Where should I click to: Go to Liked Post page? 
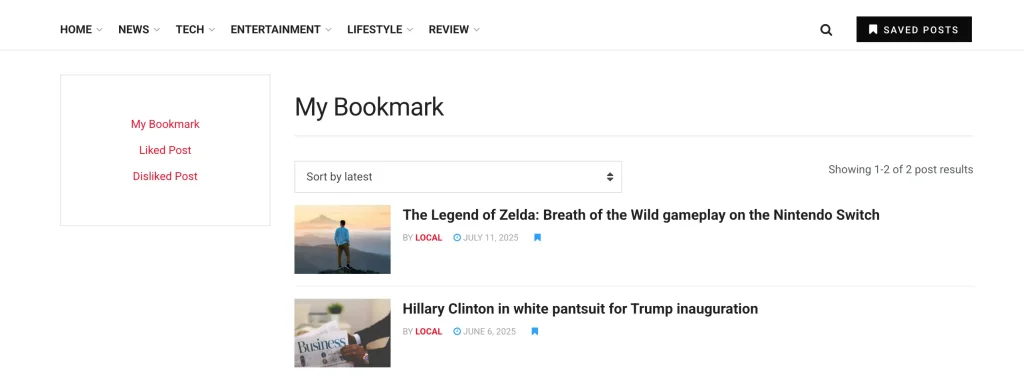[x=165, y=150]
